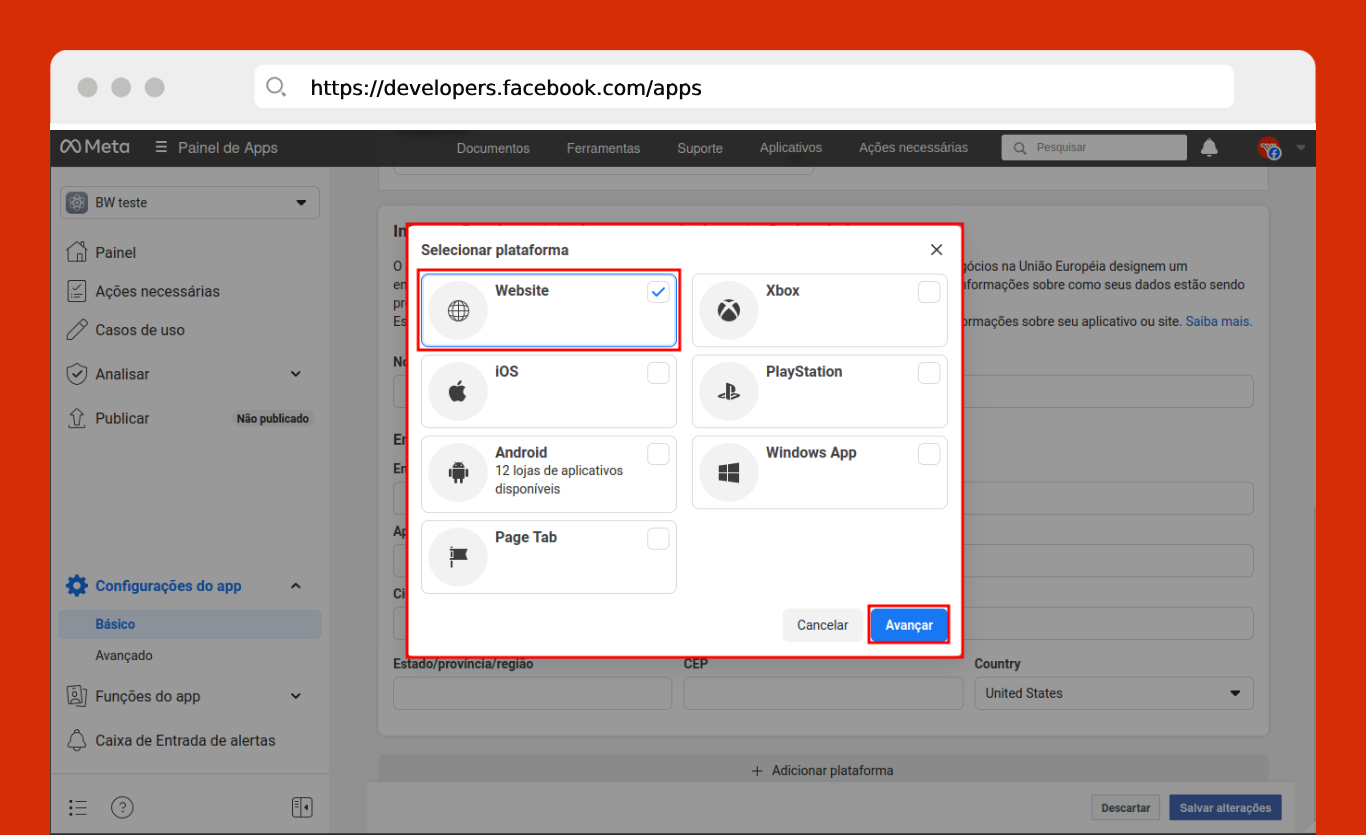Click the Windows App logo icon
Screen dimensions: 1366x835
729,472
